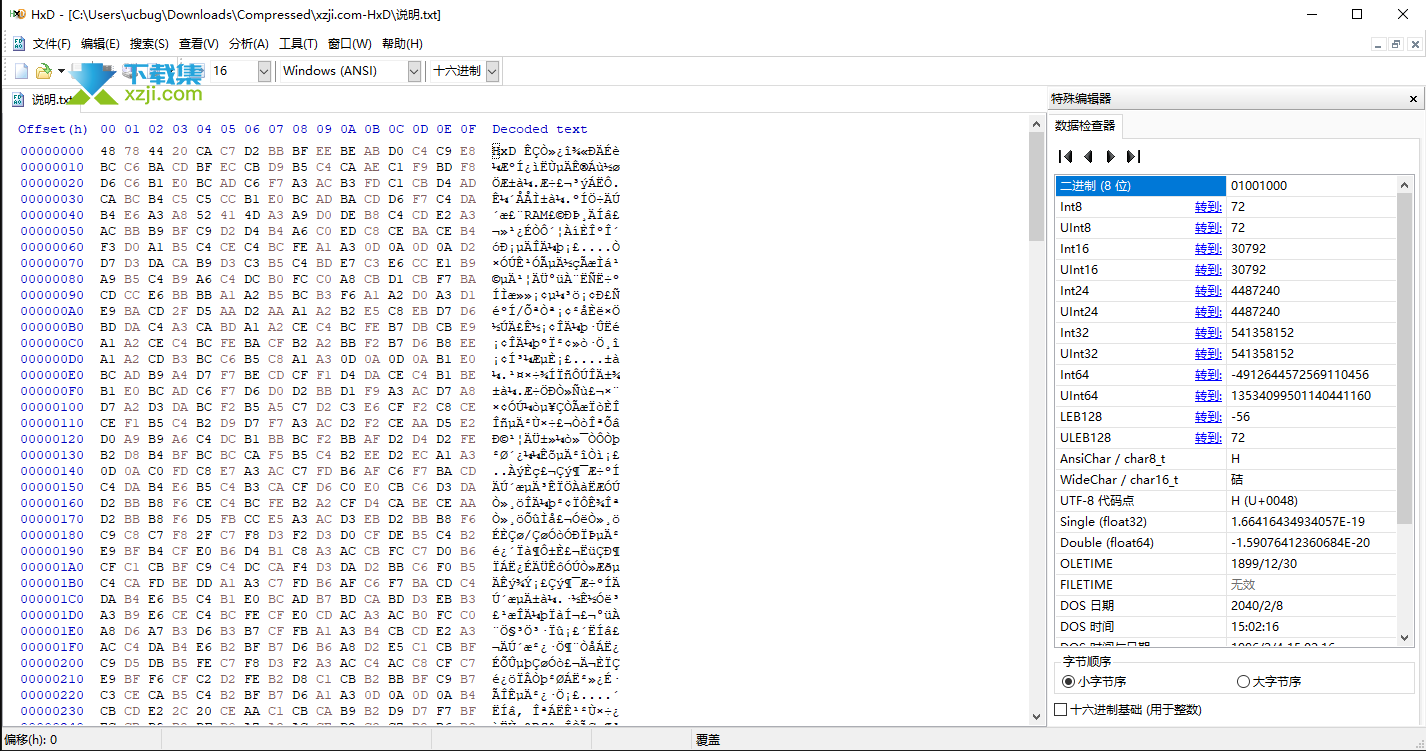Screen dimensions: 1426x751
Task: Go to previous byte in data inspector
Action: 1088,156
